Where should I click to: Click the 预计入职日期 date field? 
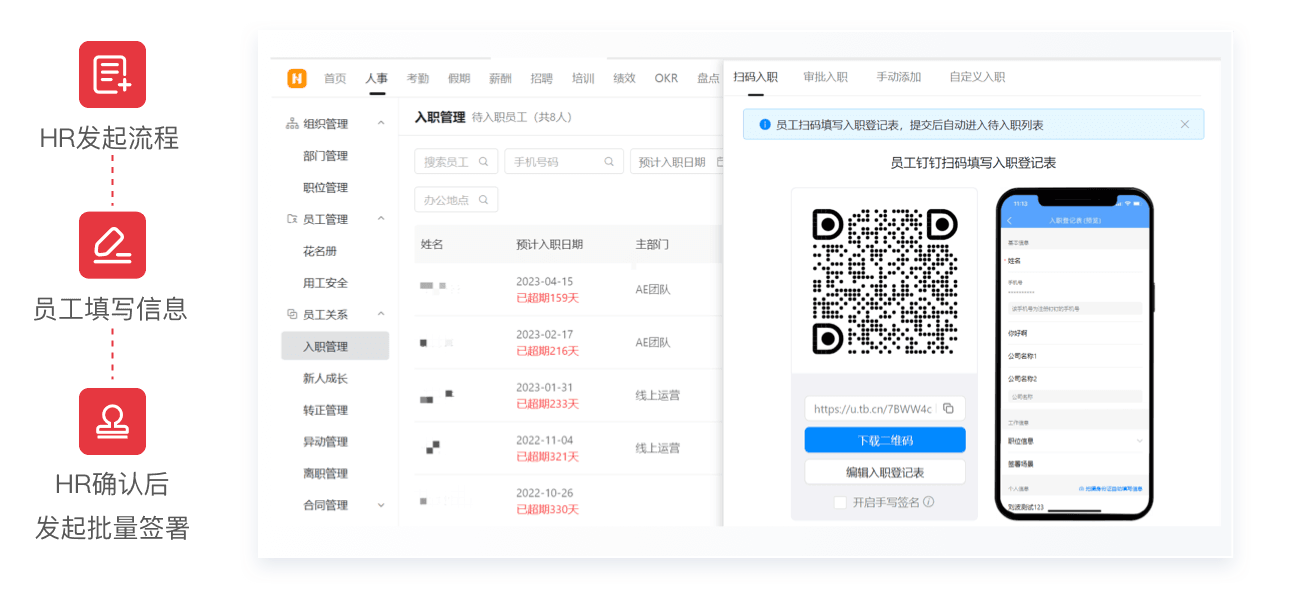[677, 161]
